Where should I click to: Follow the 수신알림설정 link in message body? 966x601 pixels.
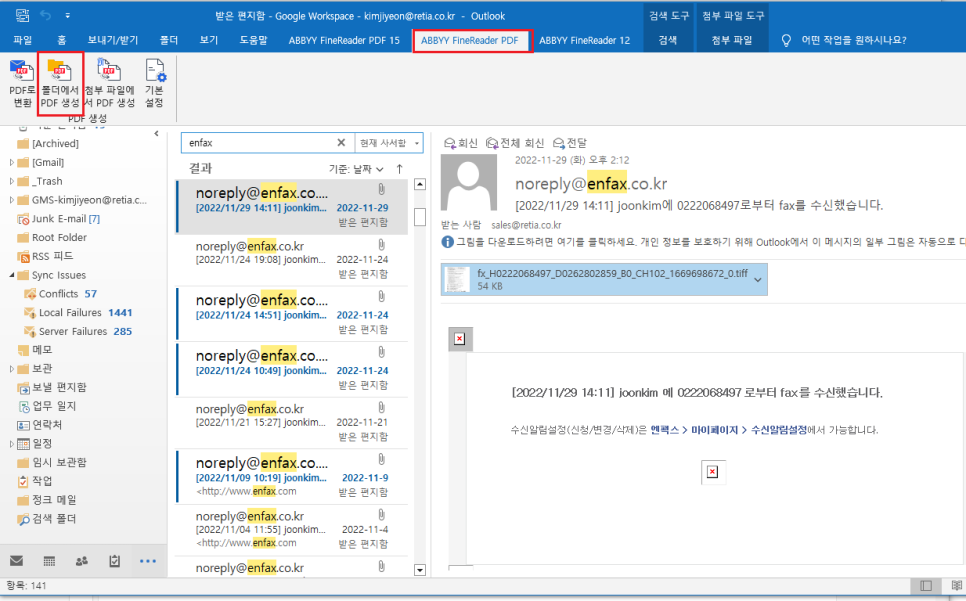(779, 430)
